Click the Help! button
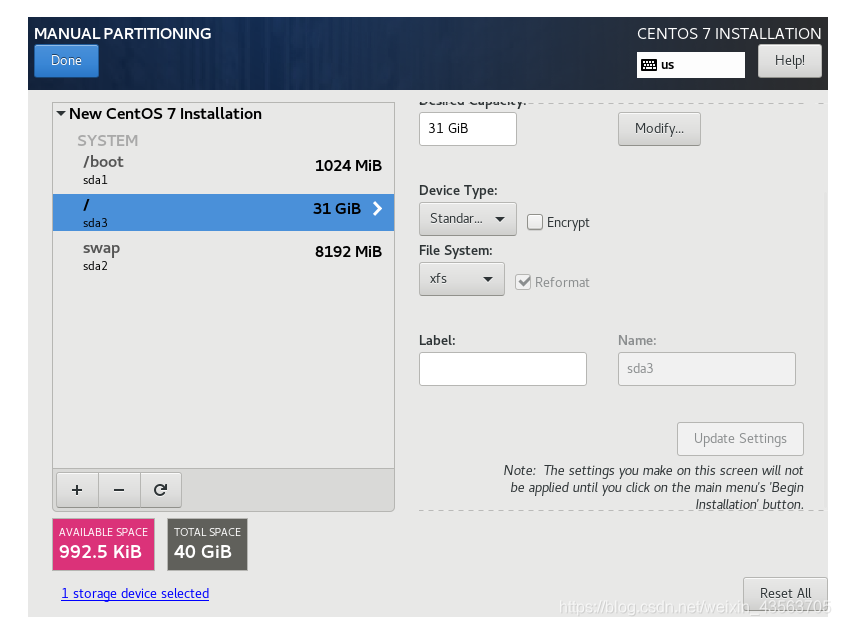The image size is (841, 626). 790,61
